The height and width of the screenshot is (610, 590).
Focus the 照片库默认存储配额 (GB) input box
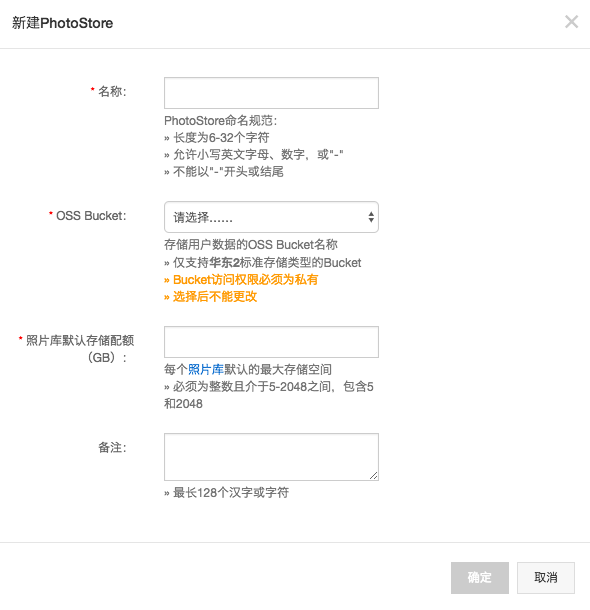pyautogui.click(x=271, y=342)
